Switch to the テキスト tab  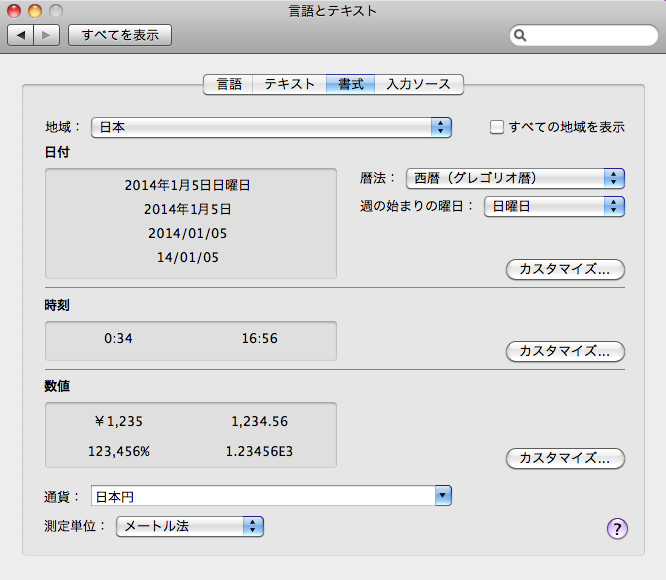pyautogui.click(x=289, y=84)
